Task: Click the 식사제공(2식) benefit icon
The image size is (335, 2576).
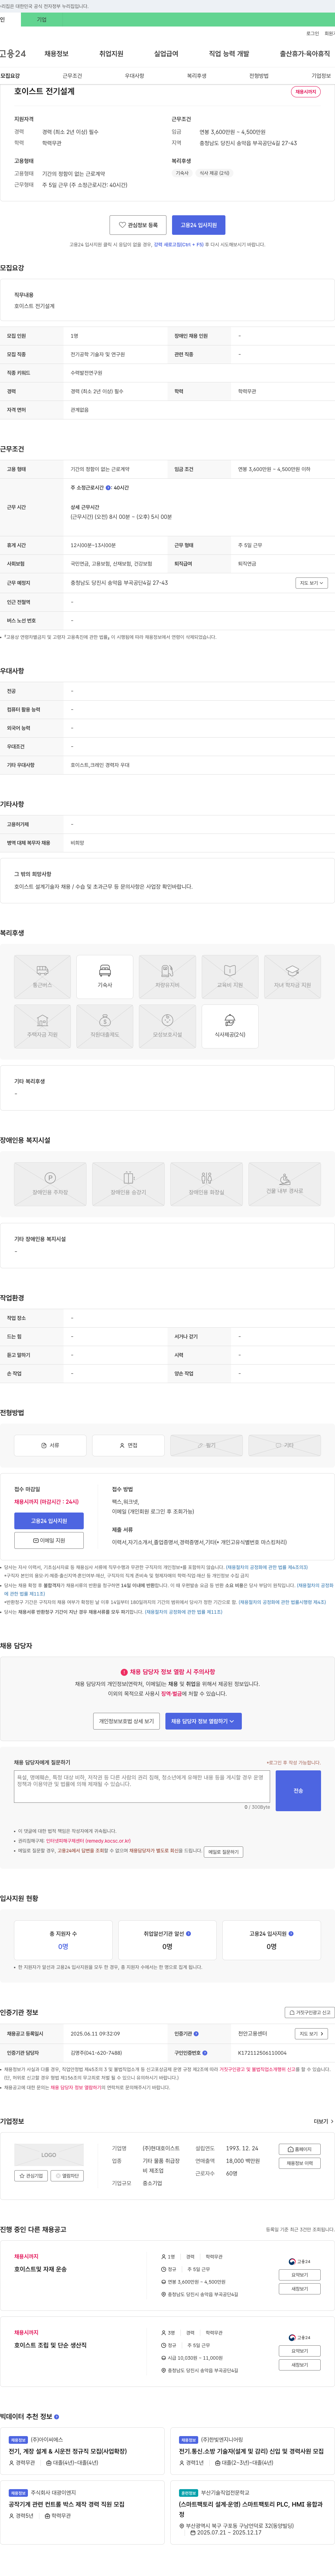Action: click(230, 1026)
